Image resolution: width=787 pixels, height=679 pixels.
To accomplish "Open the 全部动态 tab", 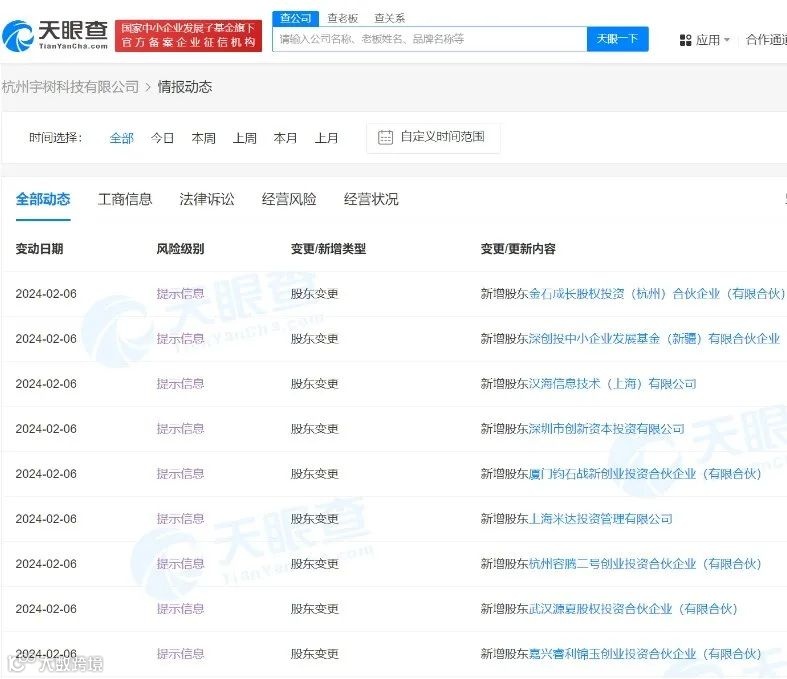I will [x=43, y=199].
